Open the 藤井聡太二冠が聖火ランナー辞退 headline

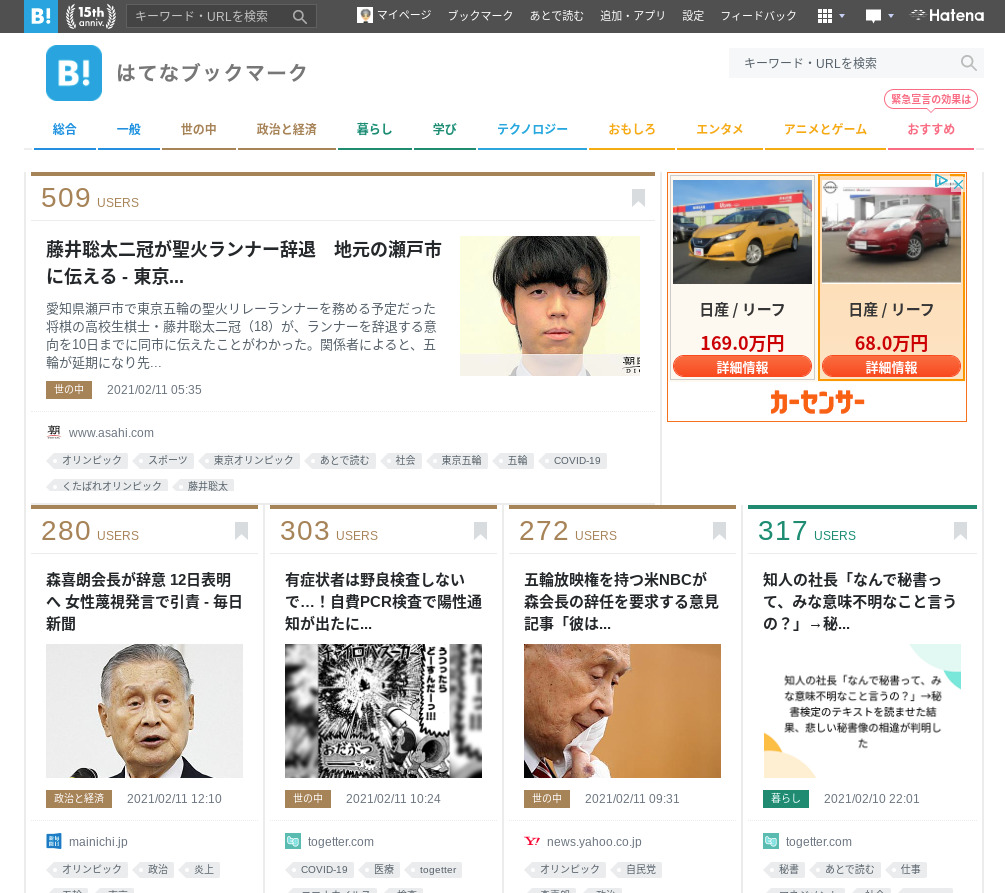(x=244, y=263)
